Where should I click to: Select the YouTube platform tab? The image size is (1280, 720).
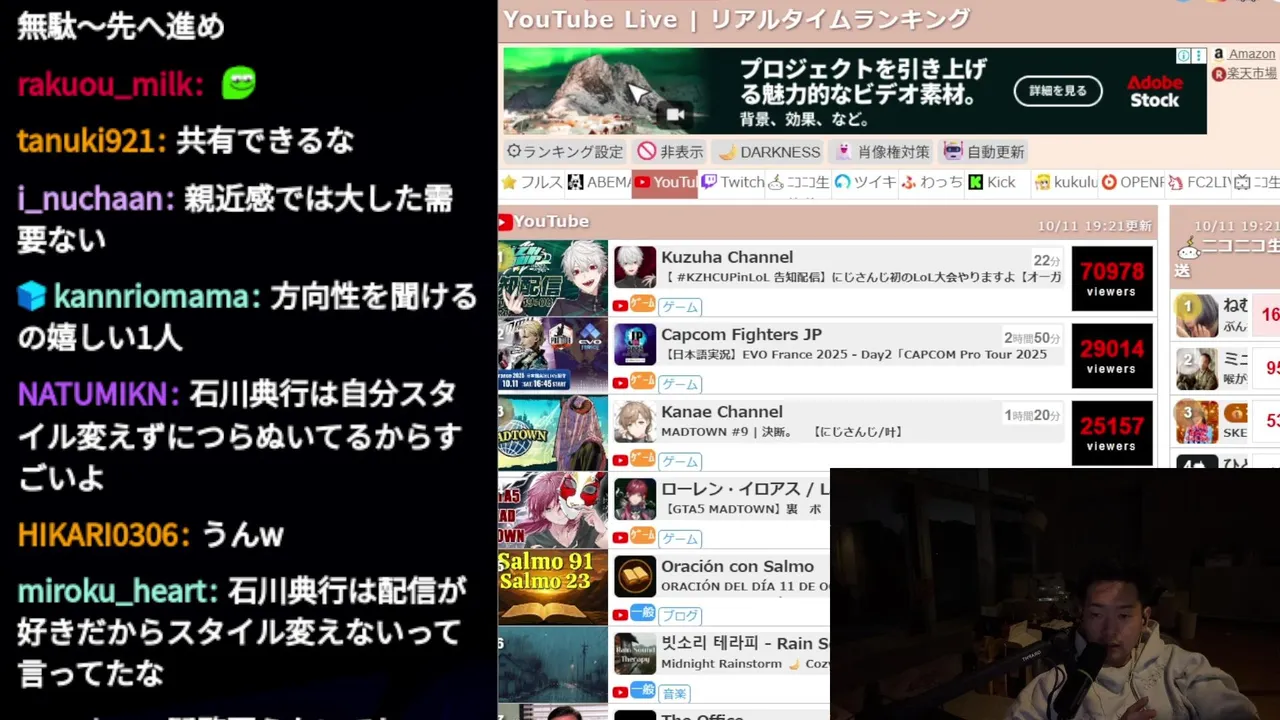(x=664, y=183)
